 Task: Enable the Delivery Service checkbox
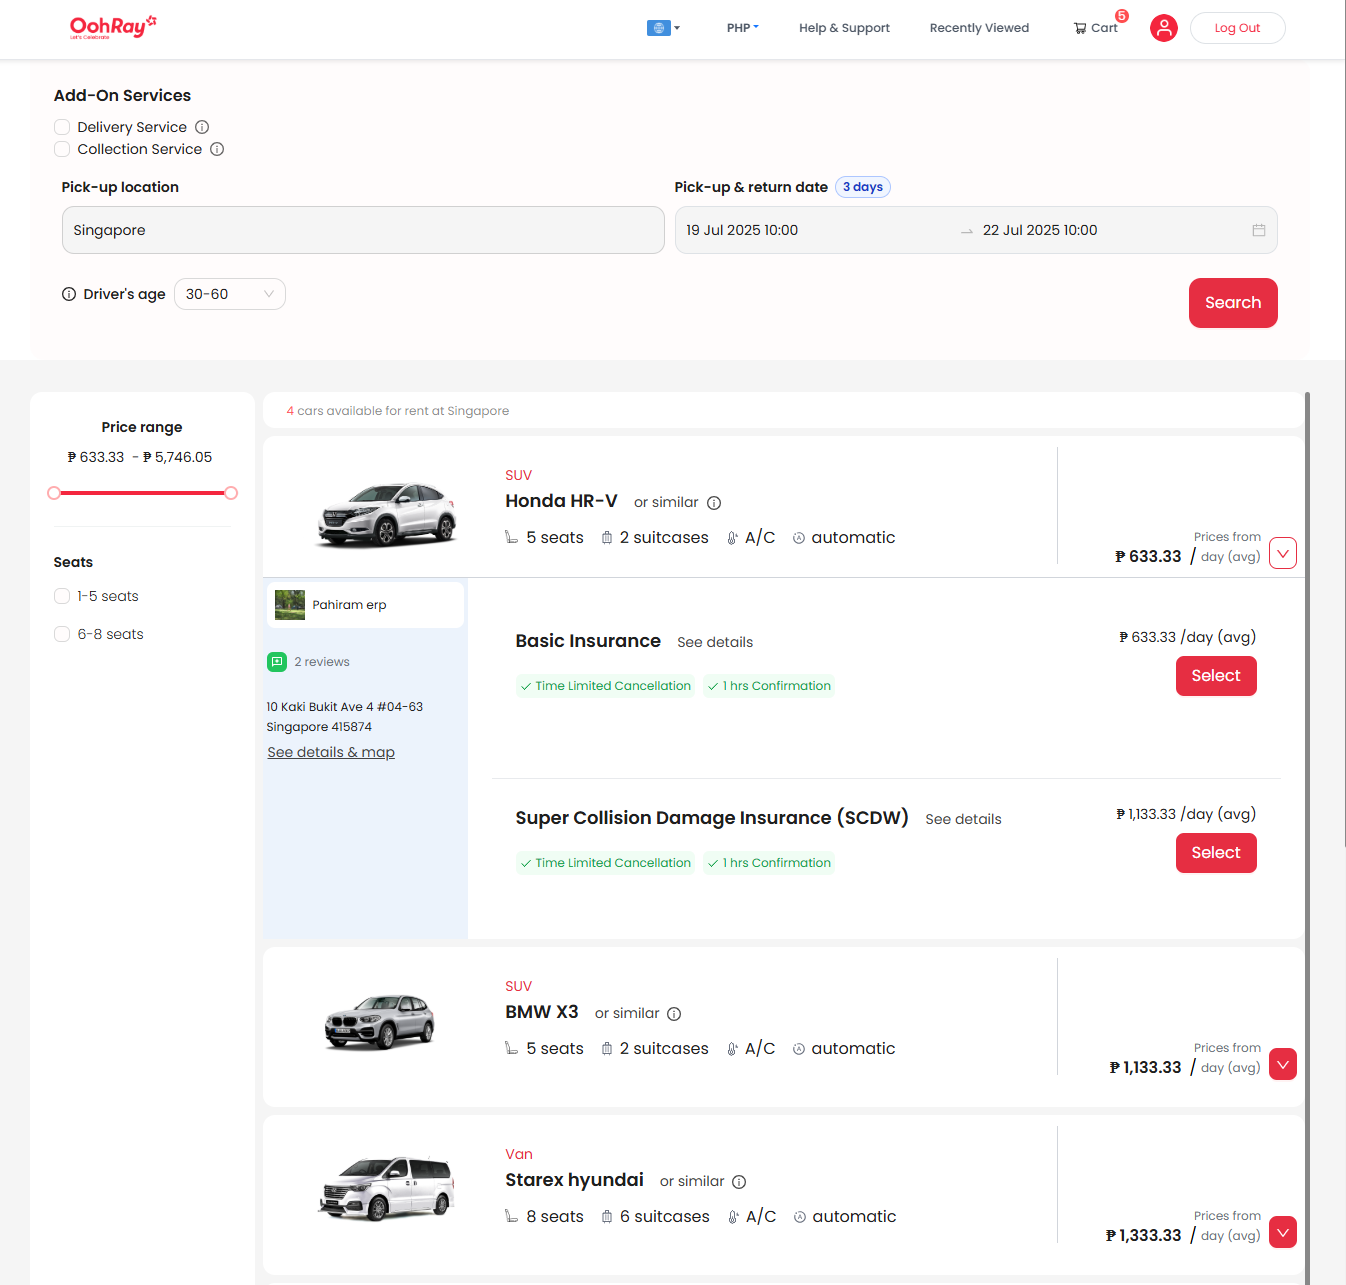pyautogui.click(x=62, y=127)
